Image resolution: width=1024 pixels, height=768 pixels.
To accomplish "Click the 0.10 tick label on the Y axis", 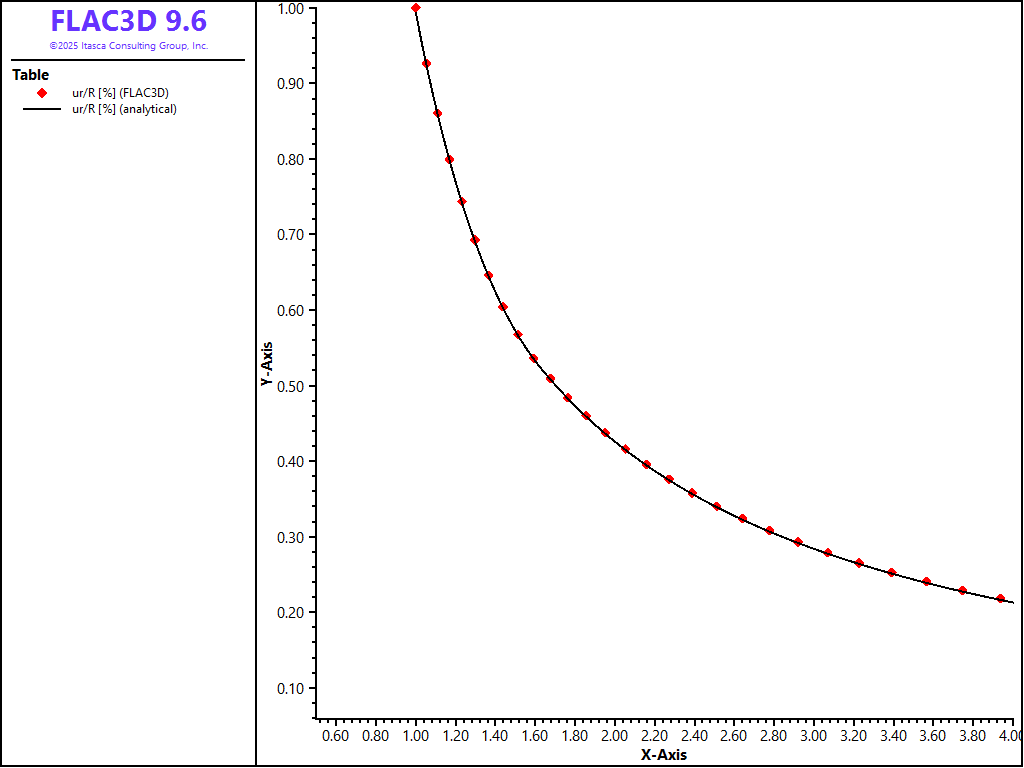I will click(290, 688).
